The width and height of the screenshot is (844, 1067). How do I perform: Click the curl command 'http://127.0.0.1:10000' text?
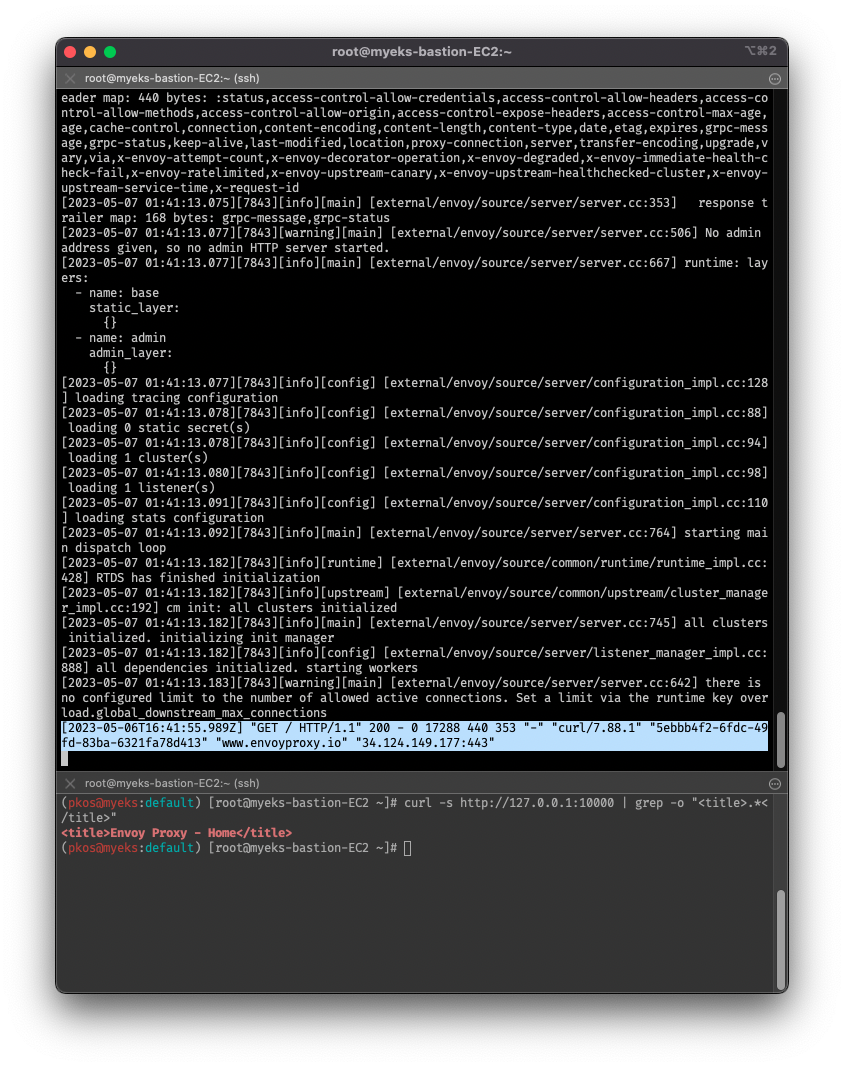point(537,803)
